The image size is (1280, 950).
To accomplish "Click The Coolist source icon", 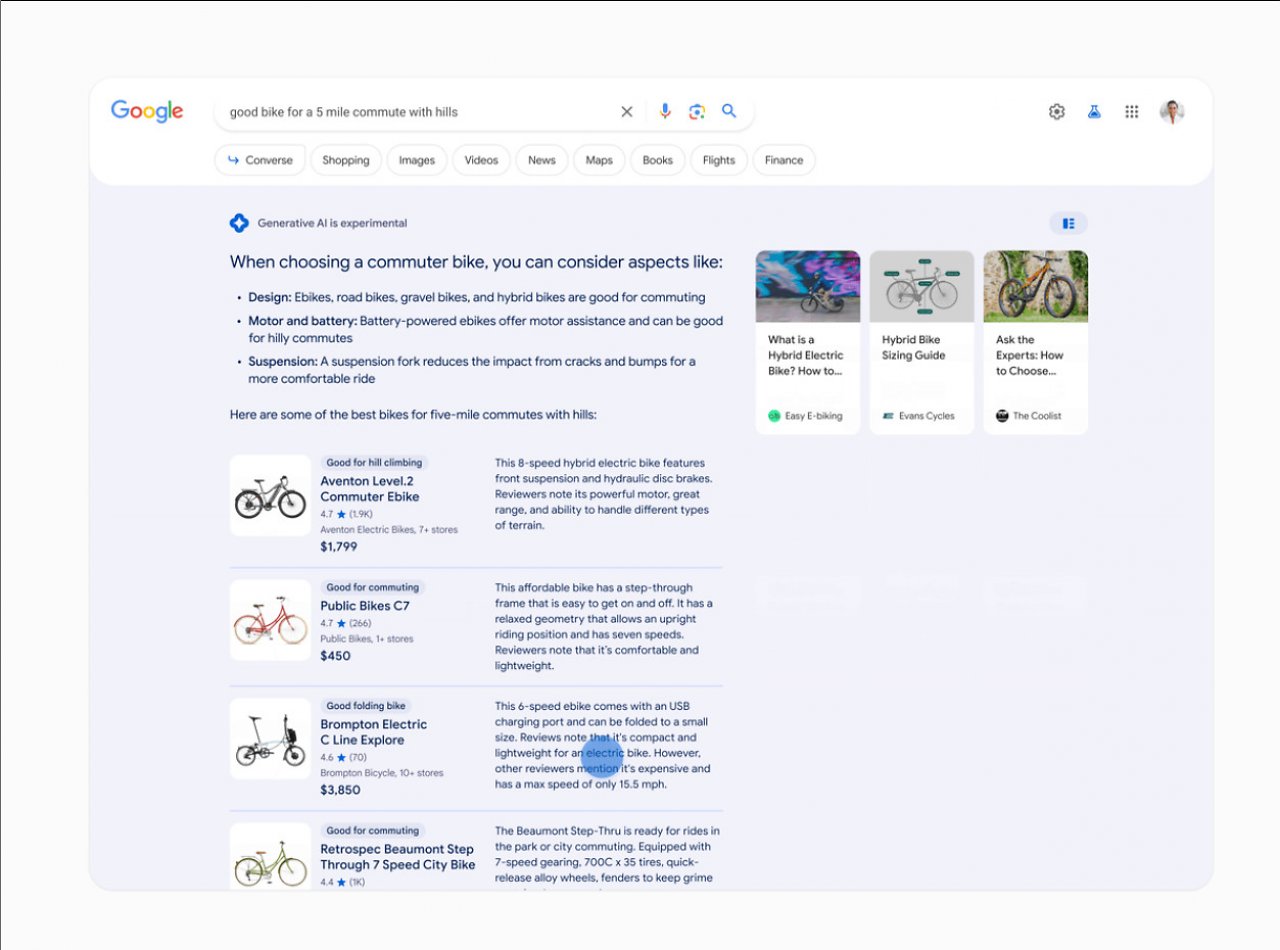I will coord(1002,416).
